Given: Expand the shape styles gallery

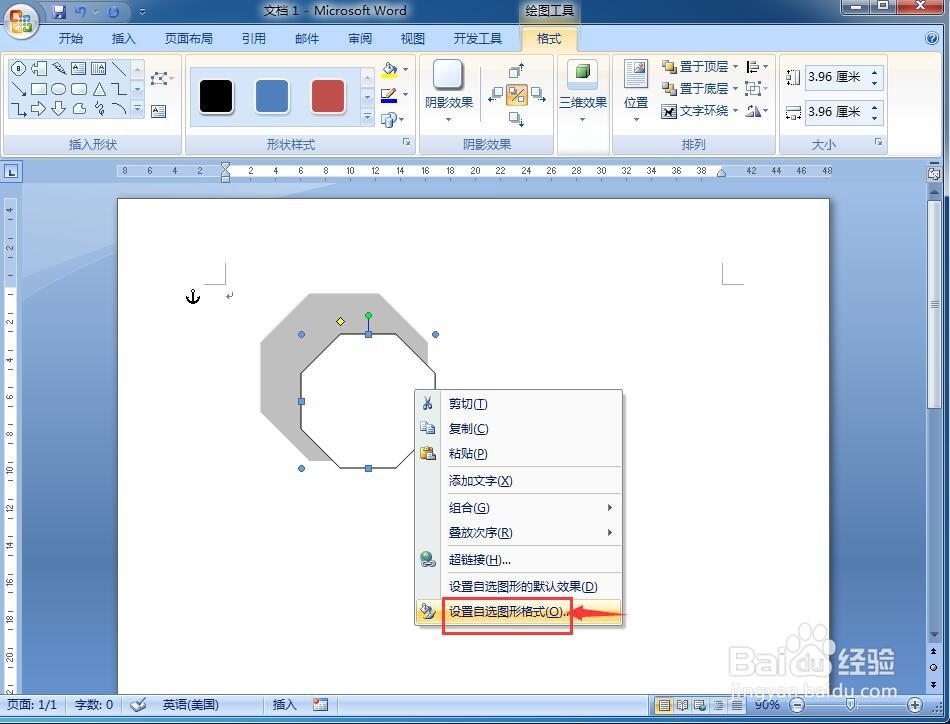Looking at the screenshot, I should [x=367, y=116].
